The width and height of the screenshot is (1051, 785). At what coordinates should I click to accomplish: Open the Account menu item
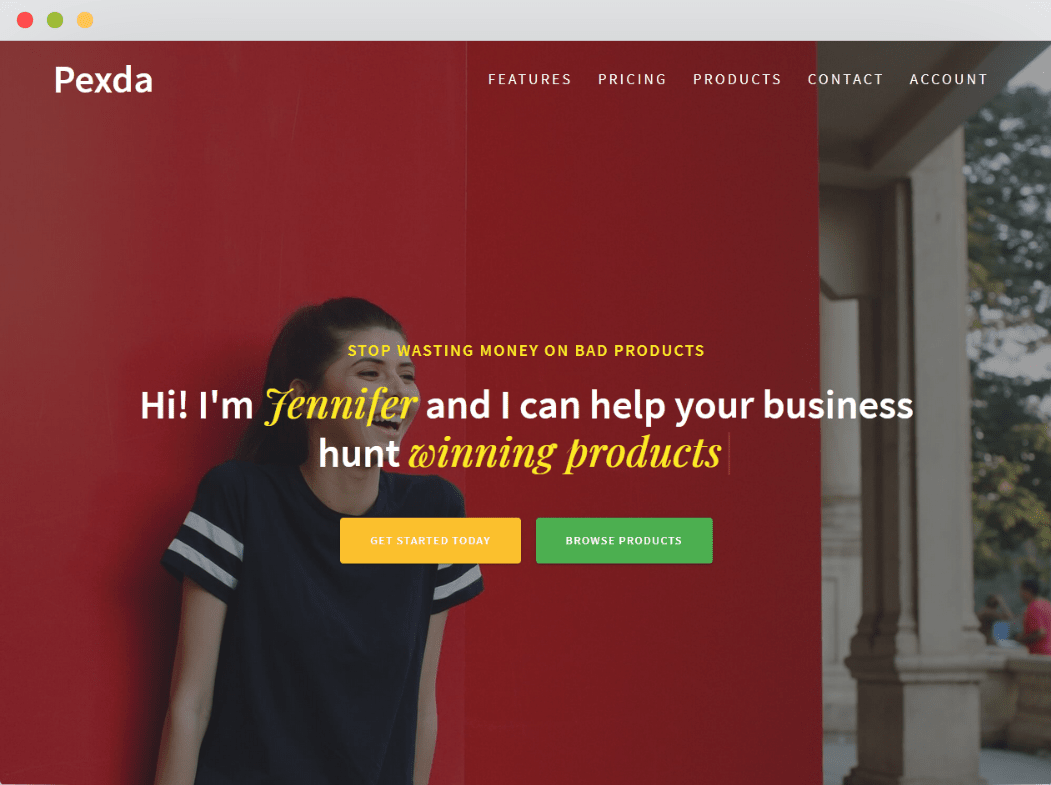pyautogui.click(x=948, y=79)
